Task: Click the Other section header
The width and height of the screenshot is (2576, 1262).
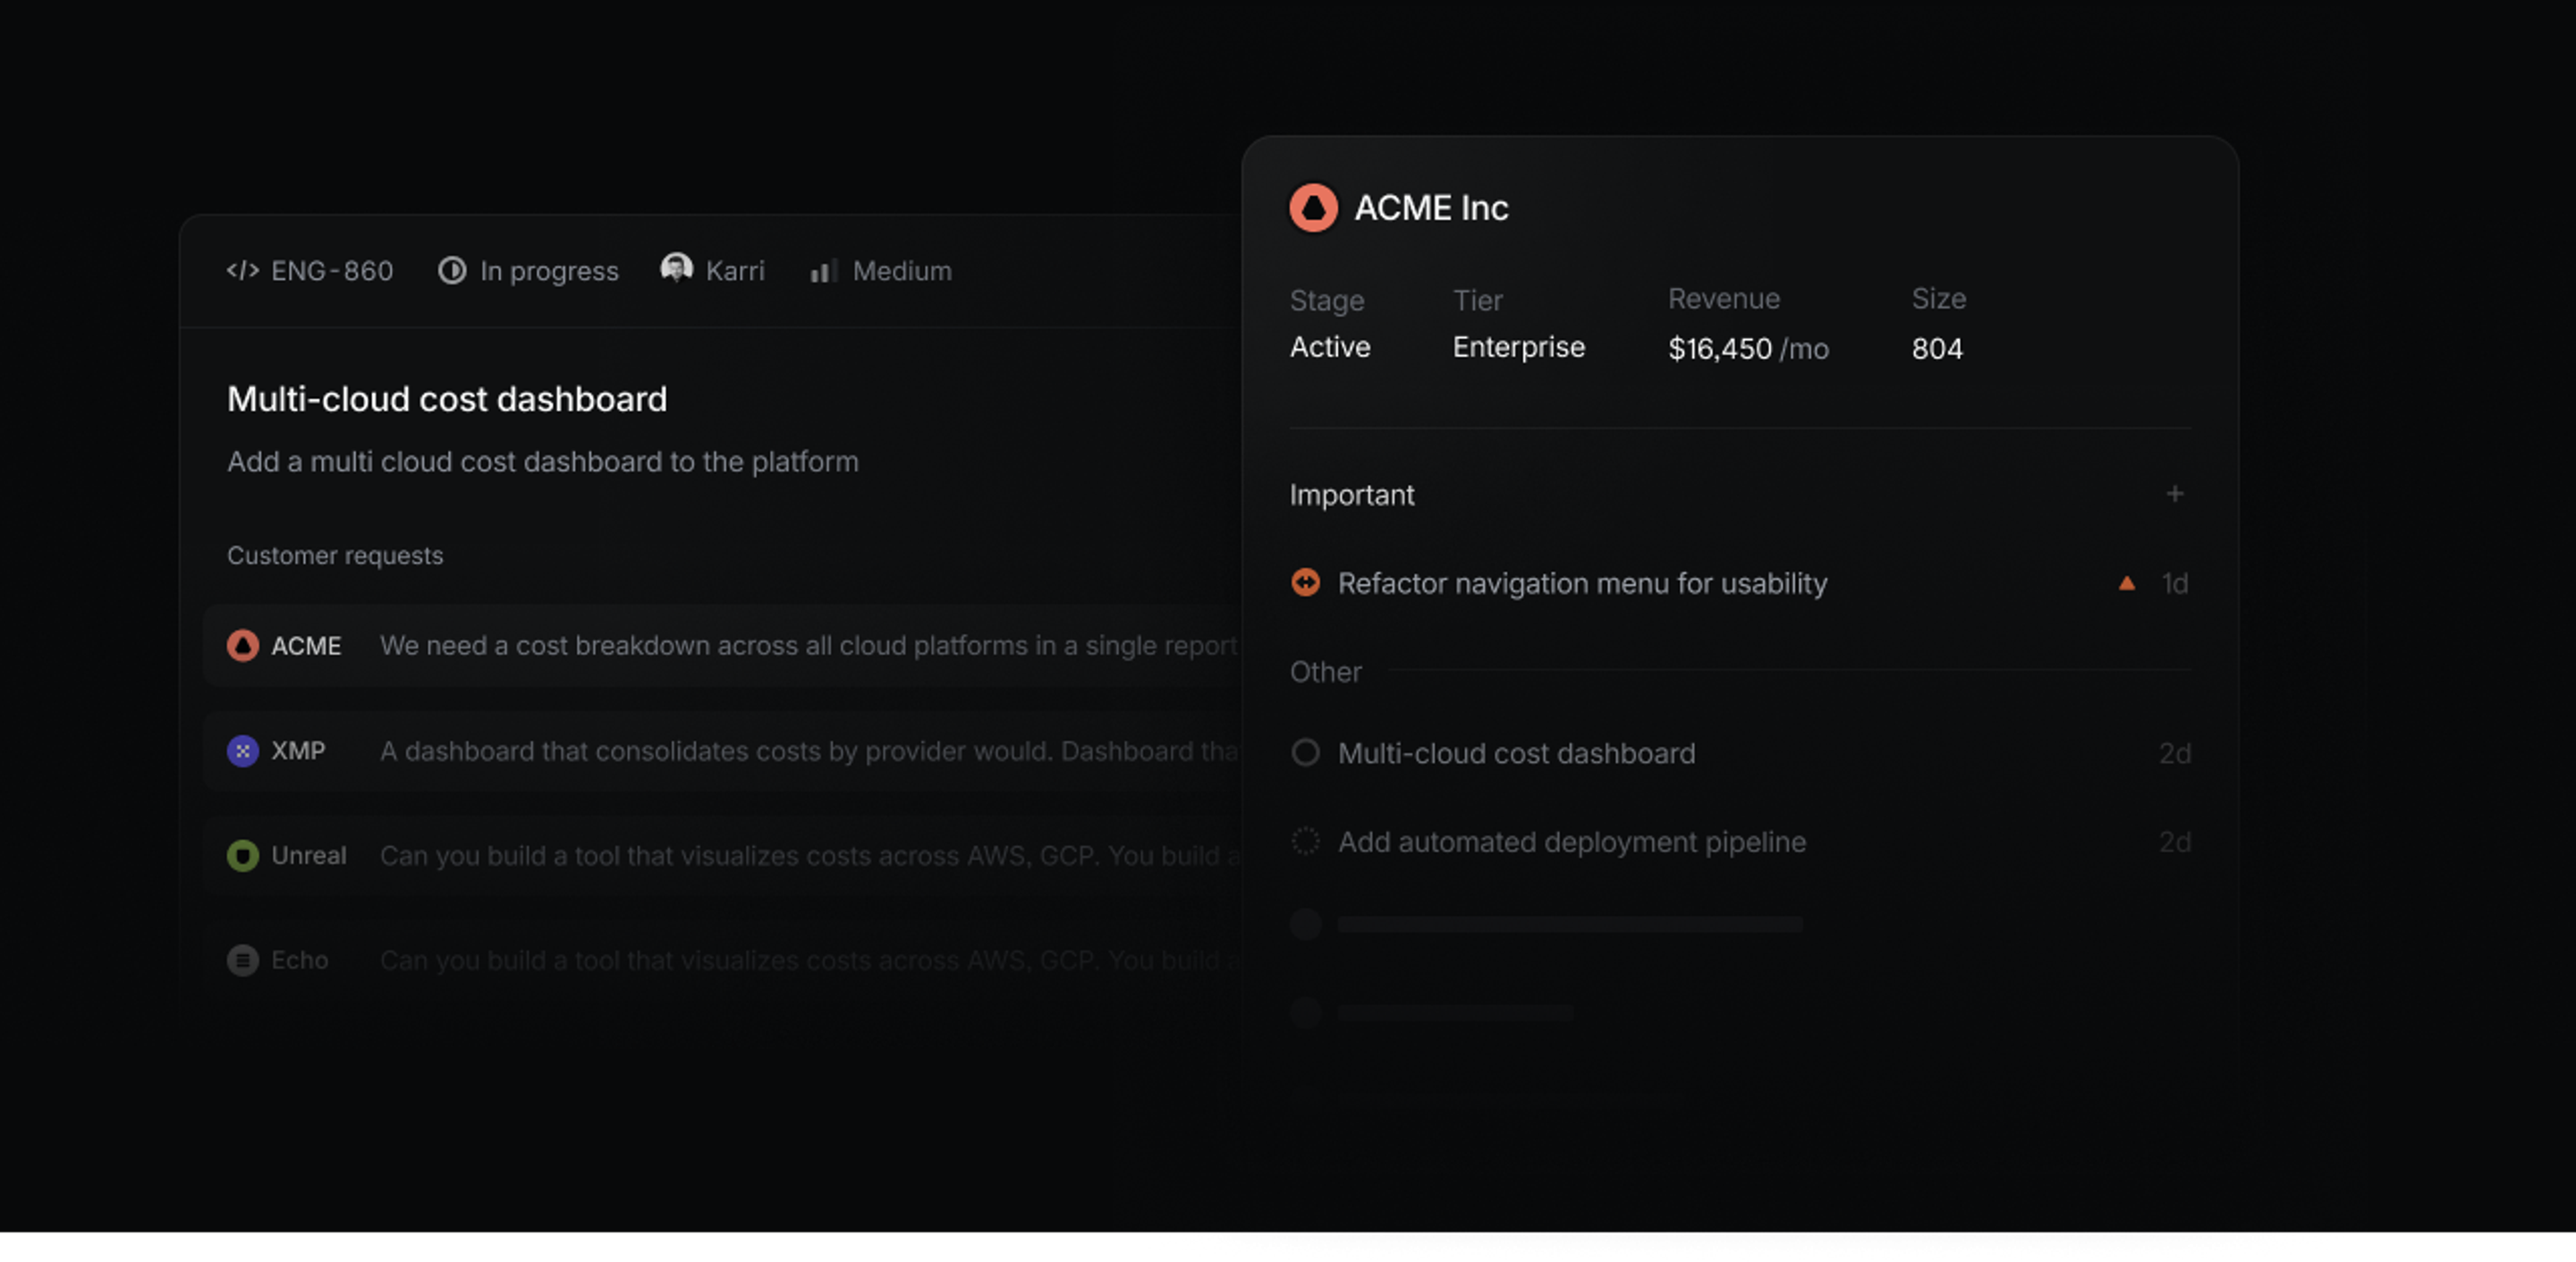Action: pos(1325,672)
